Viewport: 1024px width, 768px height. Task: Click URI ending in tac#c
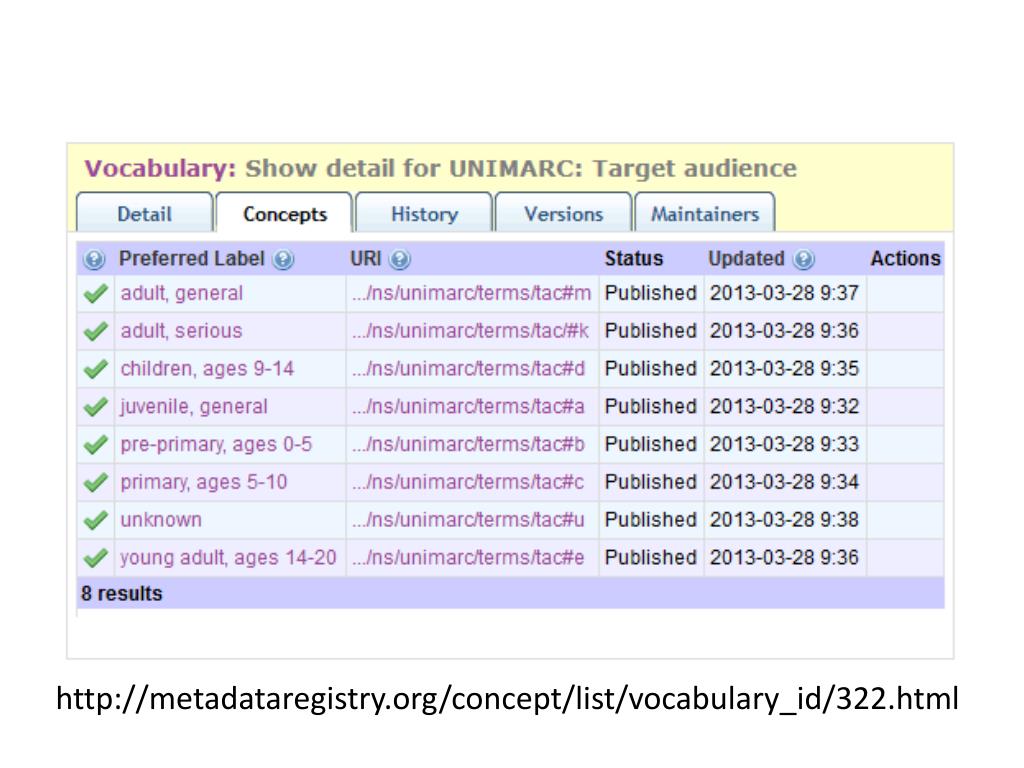(468, 483)
